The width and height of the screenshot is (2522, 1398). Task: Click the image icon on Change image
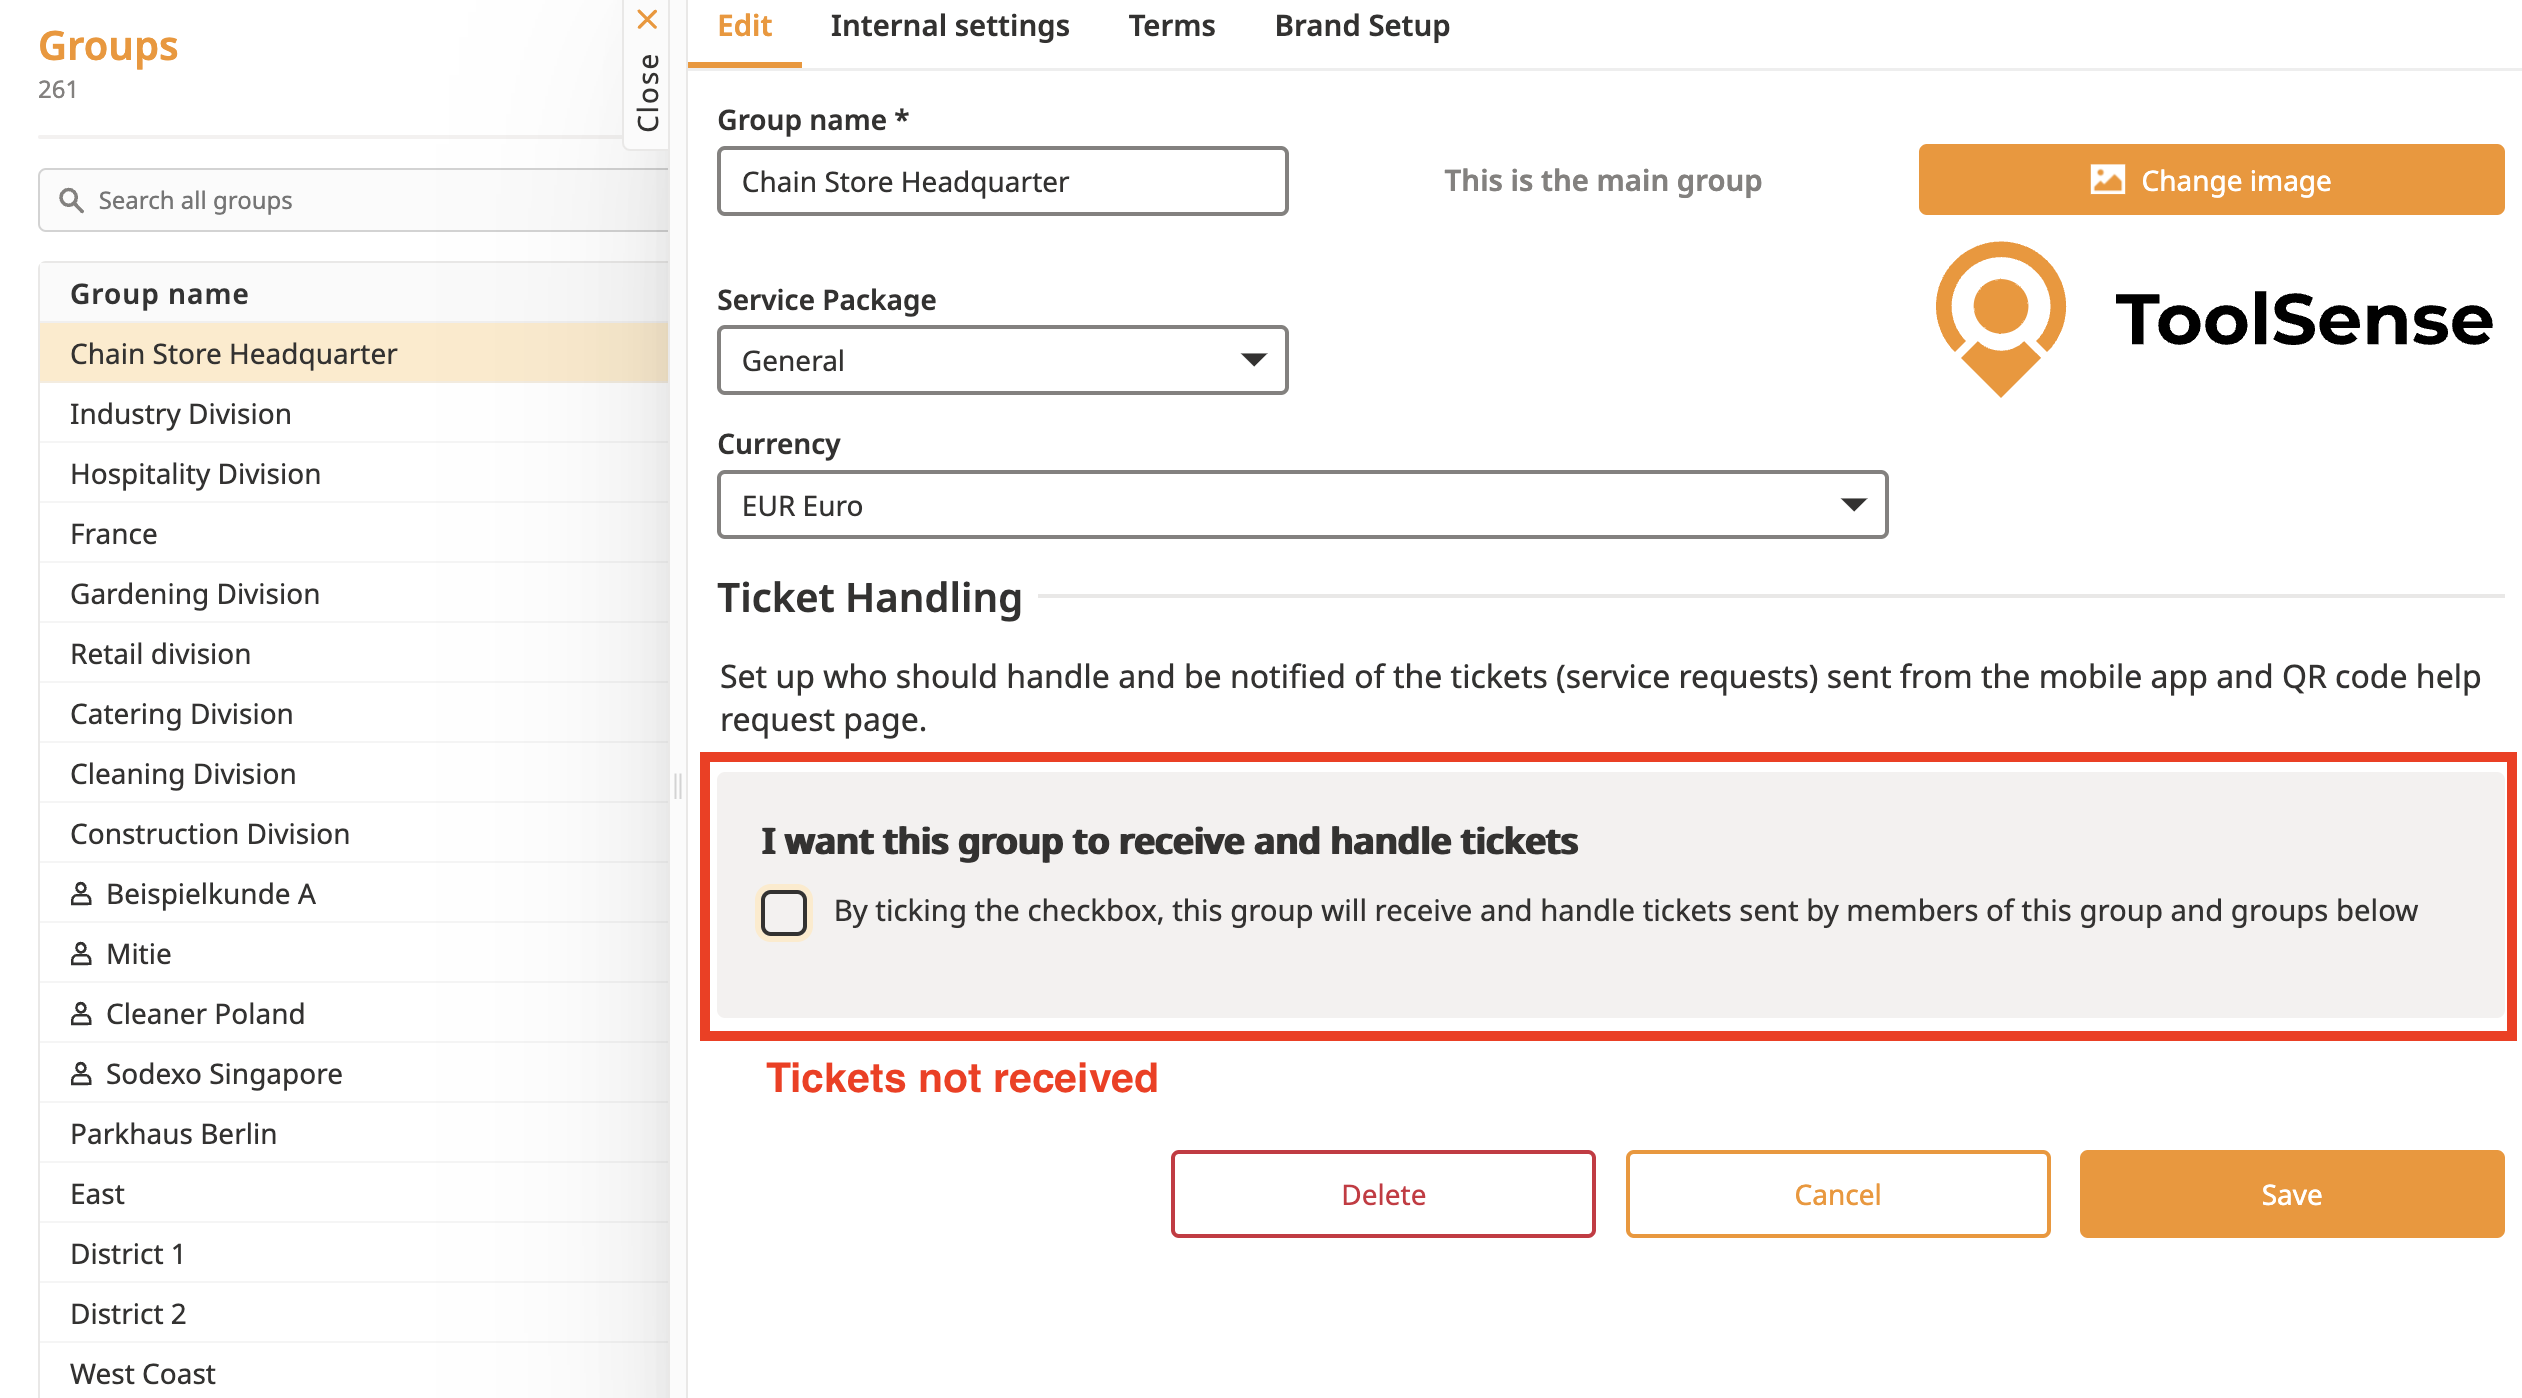point(2107,180)
